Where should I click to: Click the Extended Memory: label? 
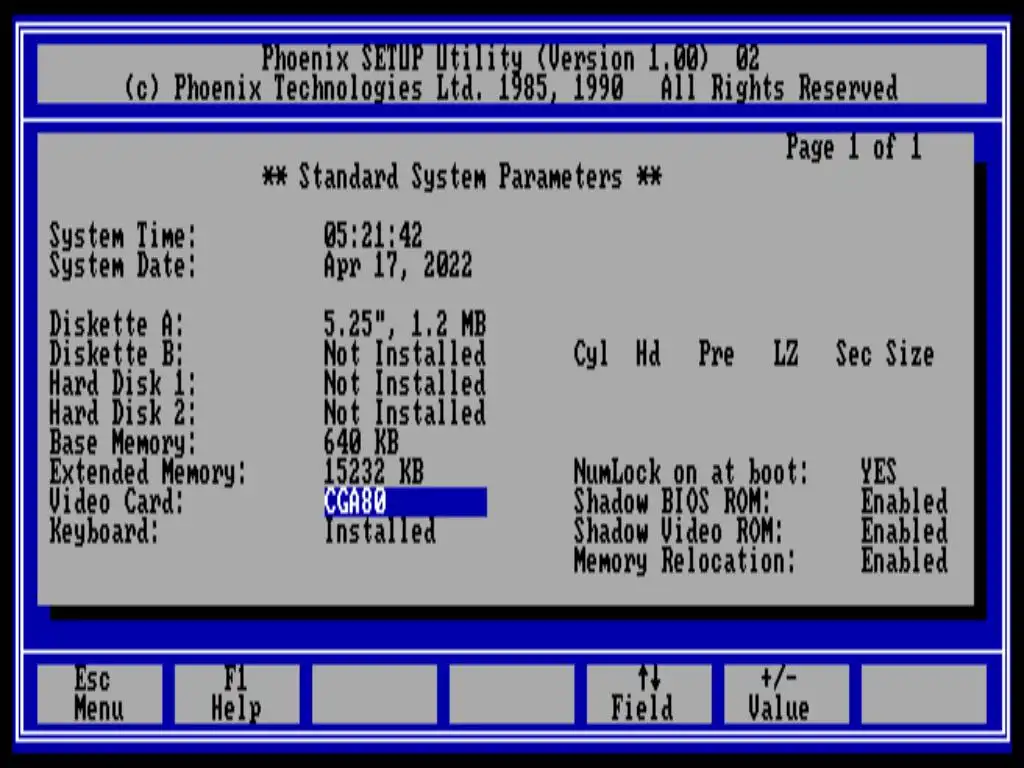point(148,472)
